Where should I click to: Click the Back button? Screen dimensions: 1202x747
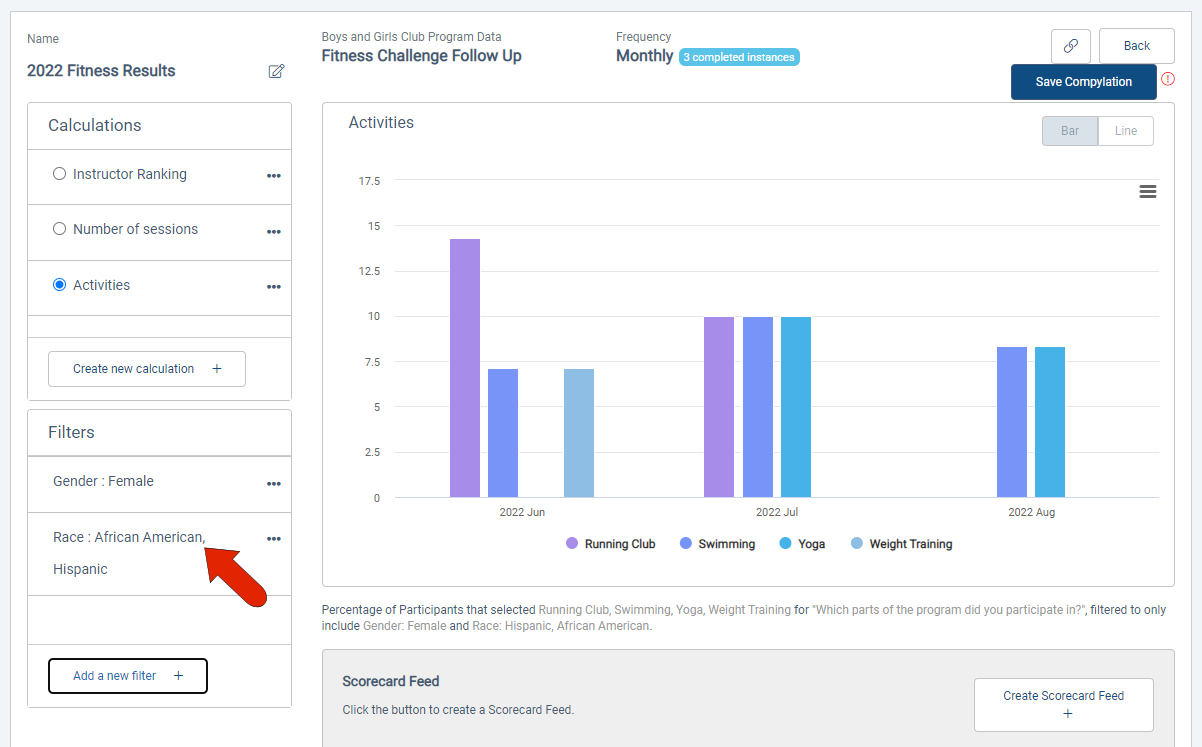click(1137, 46)
